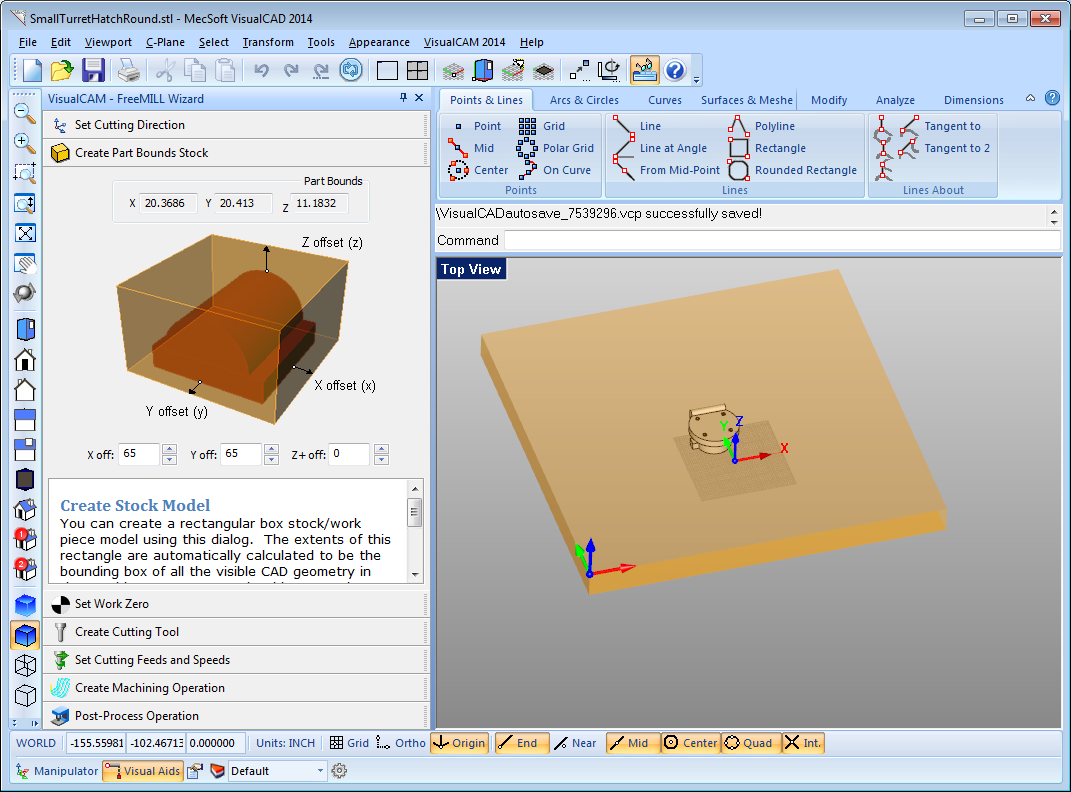Viewport: 1071px width, 792px height.
Task: Click the help text scrollbar down arrow
Action: pyautogui.click(x=415, y=575)
